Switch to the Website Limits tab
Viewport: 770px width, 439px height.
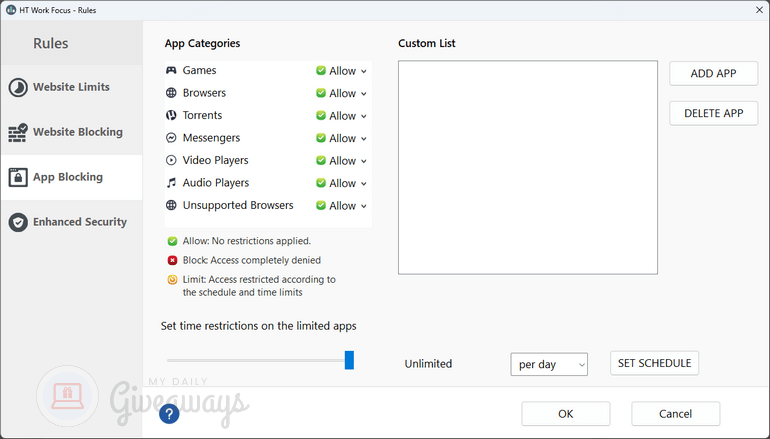71,87
